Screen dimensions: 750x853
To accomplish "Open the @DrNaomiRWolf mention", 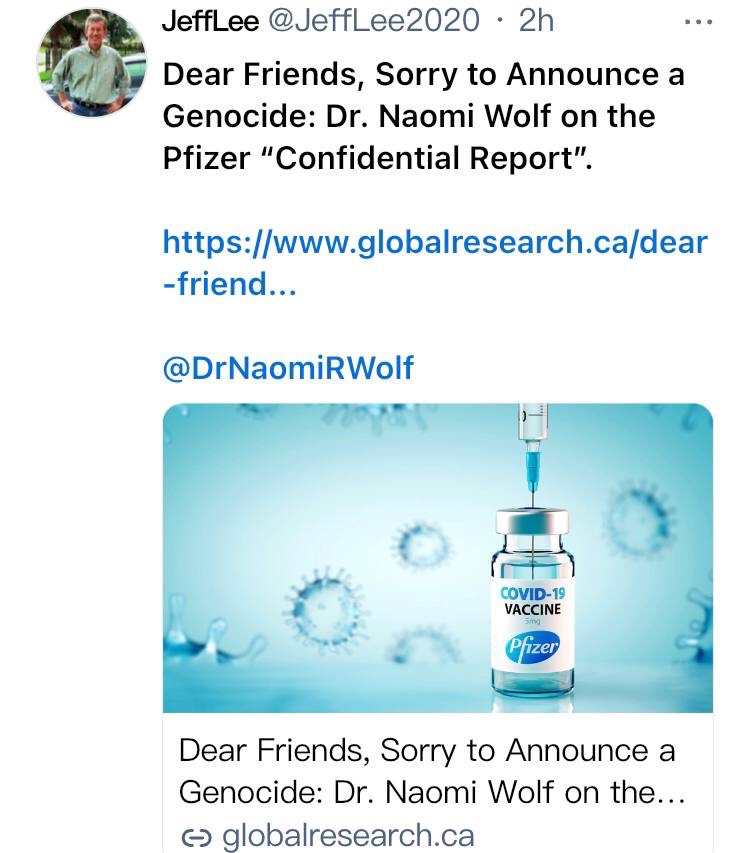I will click(287, 369).
